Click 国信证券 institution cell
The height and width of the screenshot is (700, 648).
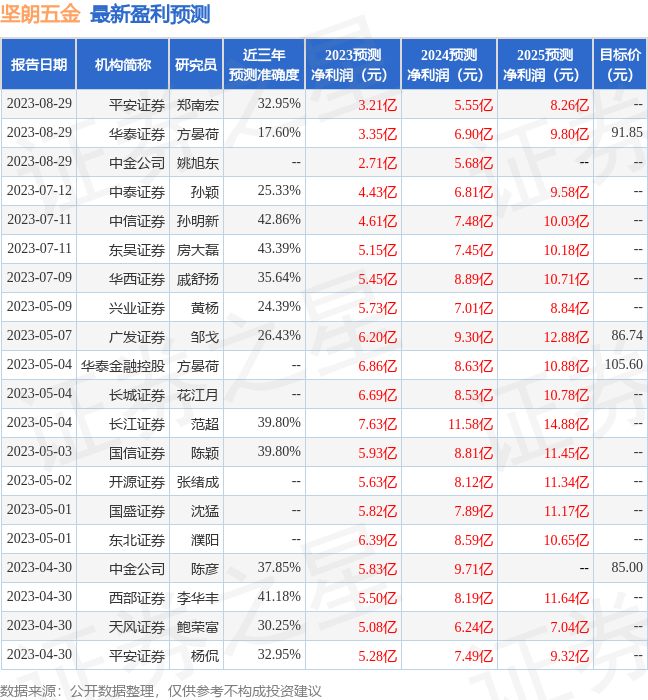137,453
